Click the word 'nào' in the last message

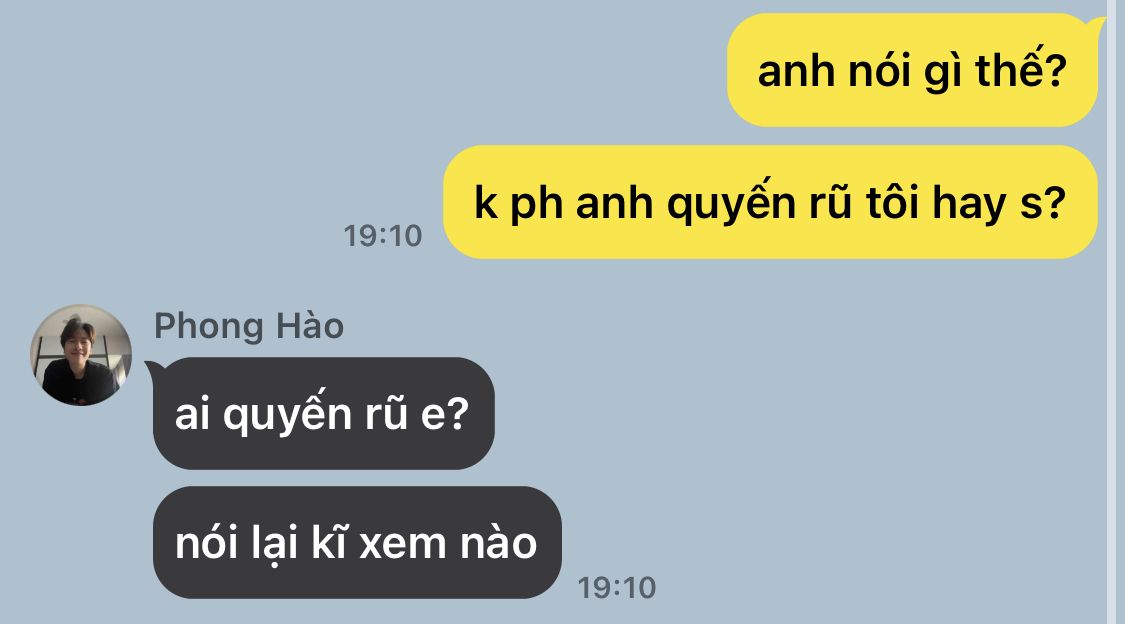[499, 542]
